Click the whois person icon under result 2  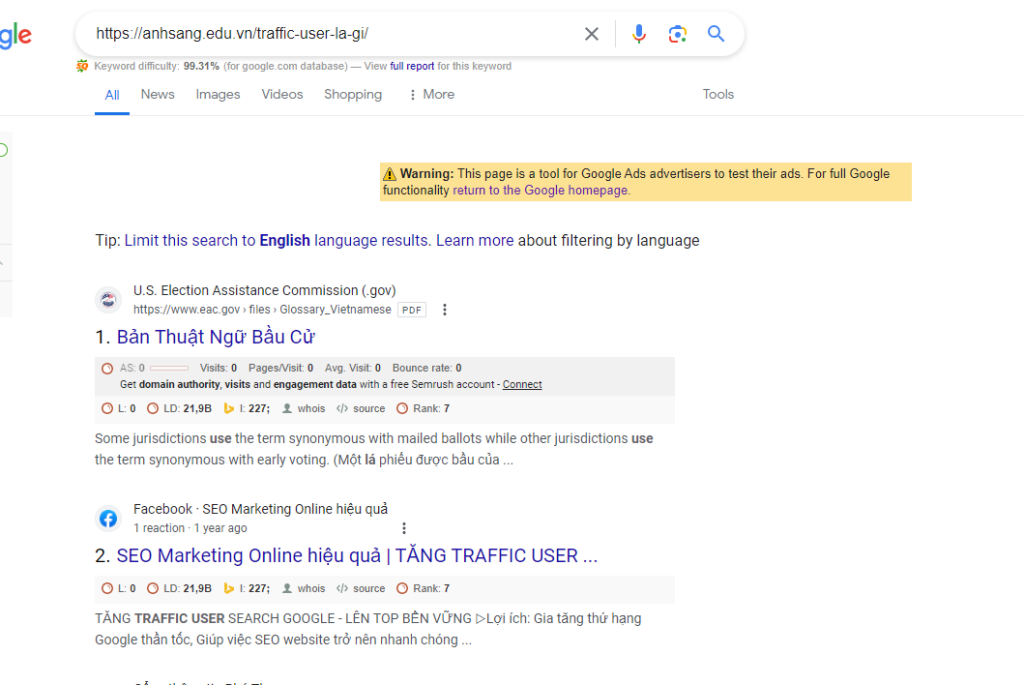[x=287, y=588]
